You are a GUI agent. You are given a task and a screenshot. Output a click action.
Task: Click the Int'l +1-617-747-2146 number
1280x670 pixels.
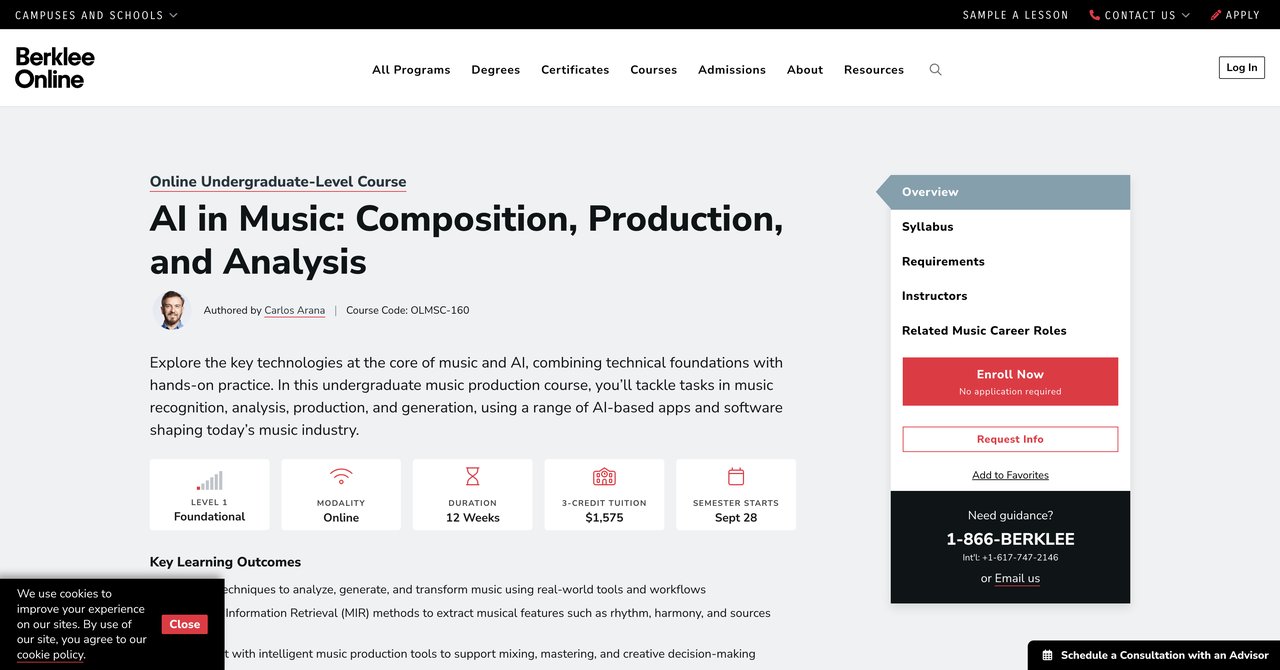point(1010,558)
